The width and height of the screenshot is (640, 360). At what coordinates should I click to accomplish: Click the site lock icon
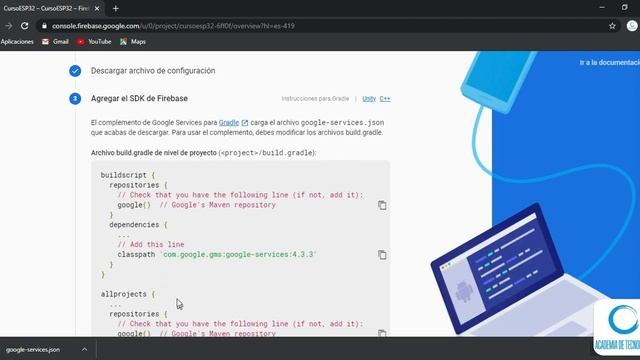click(44, 26)
